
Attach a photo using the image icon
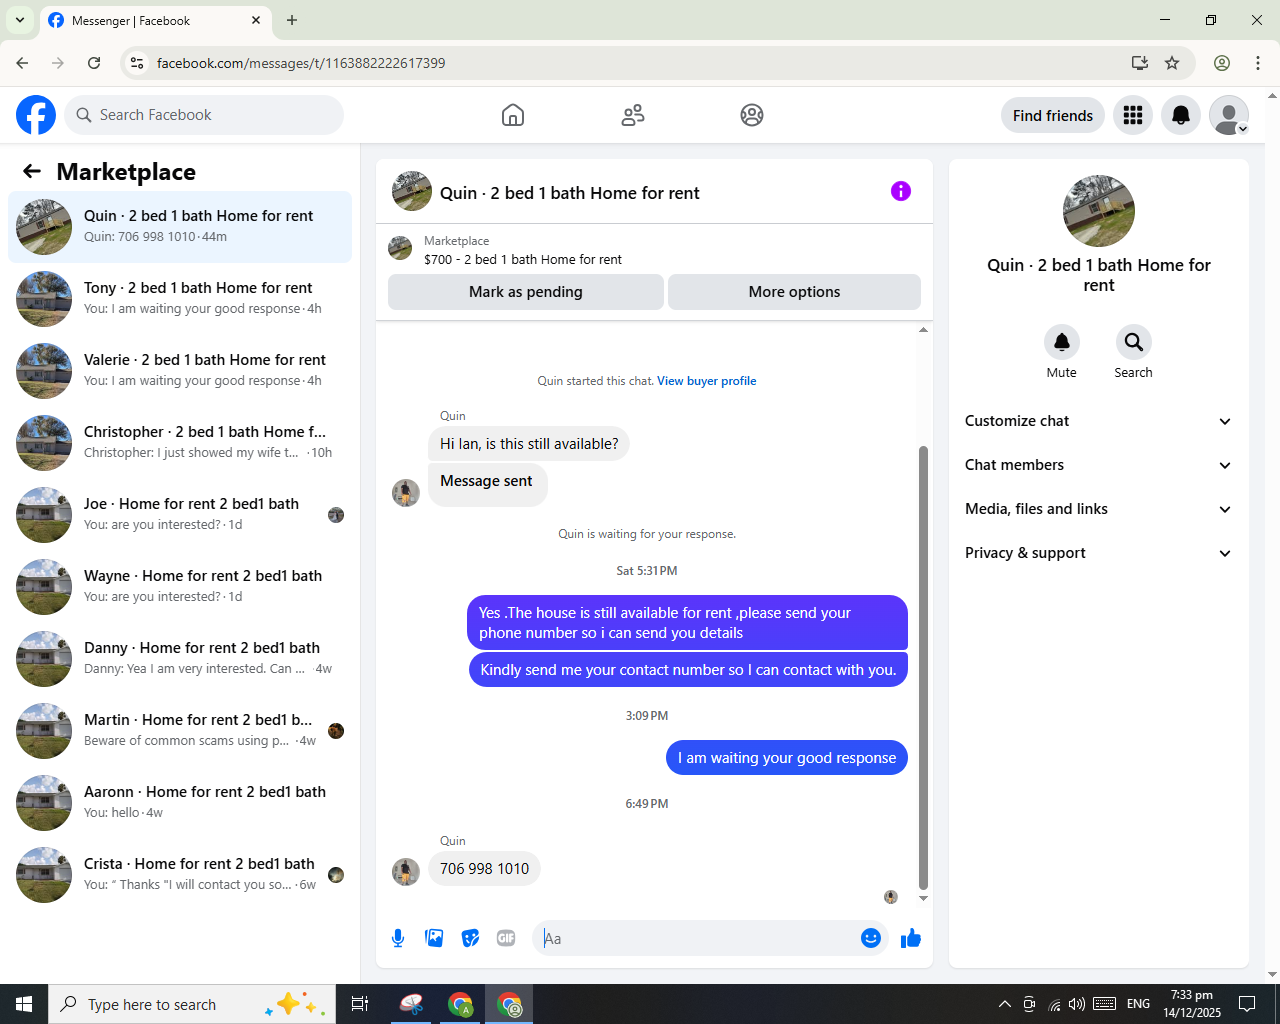[x=434, y=938]
